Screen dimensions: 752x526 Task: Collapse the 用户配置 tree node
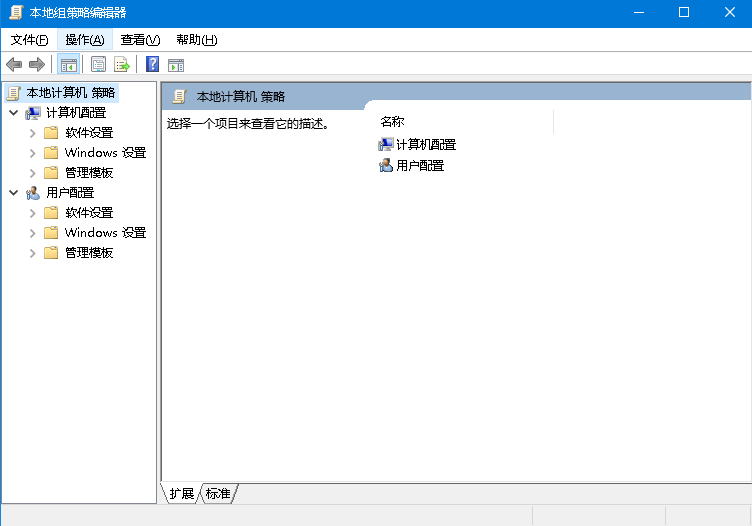[13, 193]
